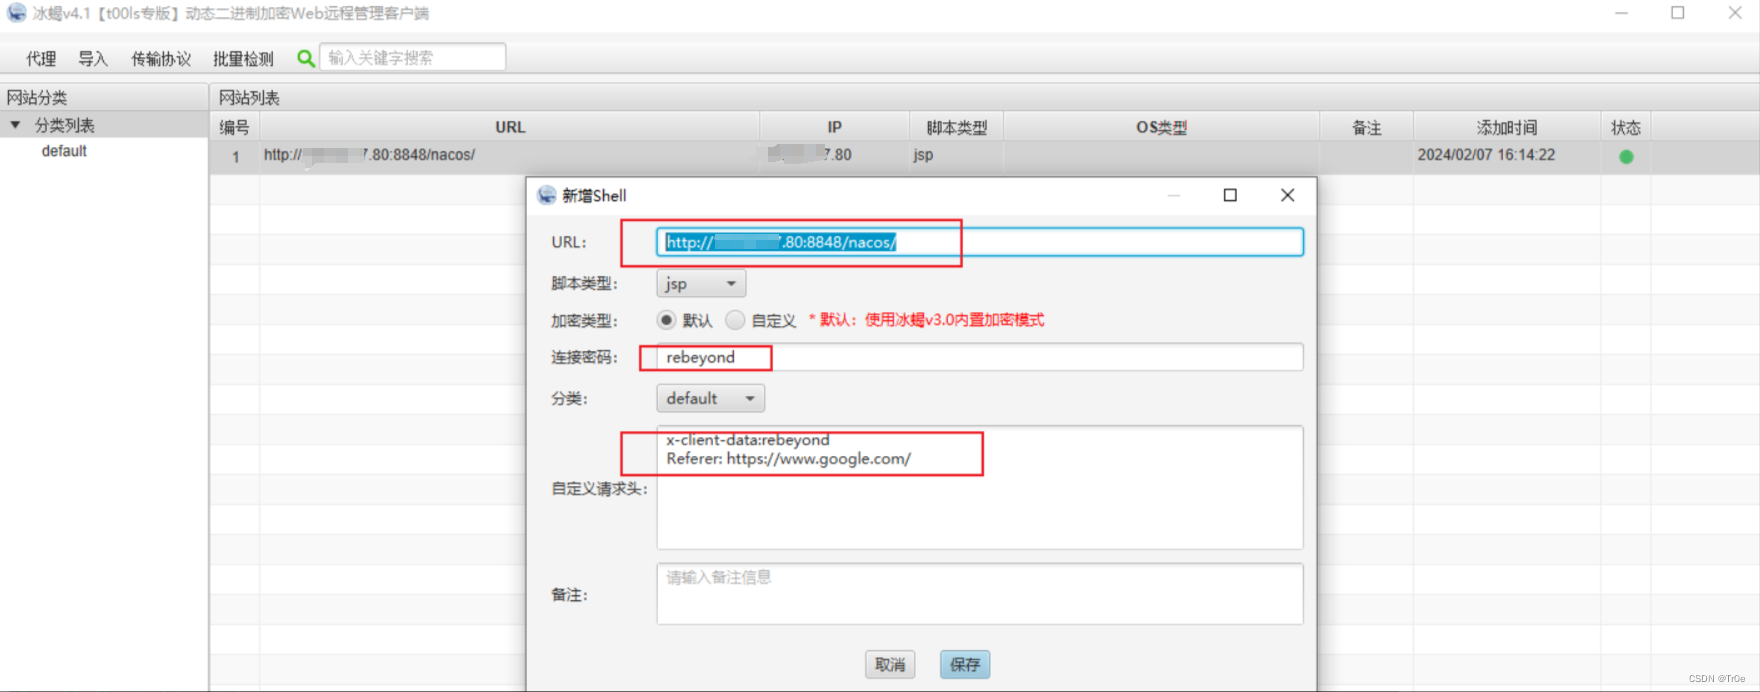
Task: Click the 保存 button
Action: [965, 664]
